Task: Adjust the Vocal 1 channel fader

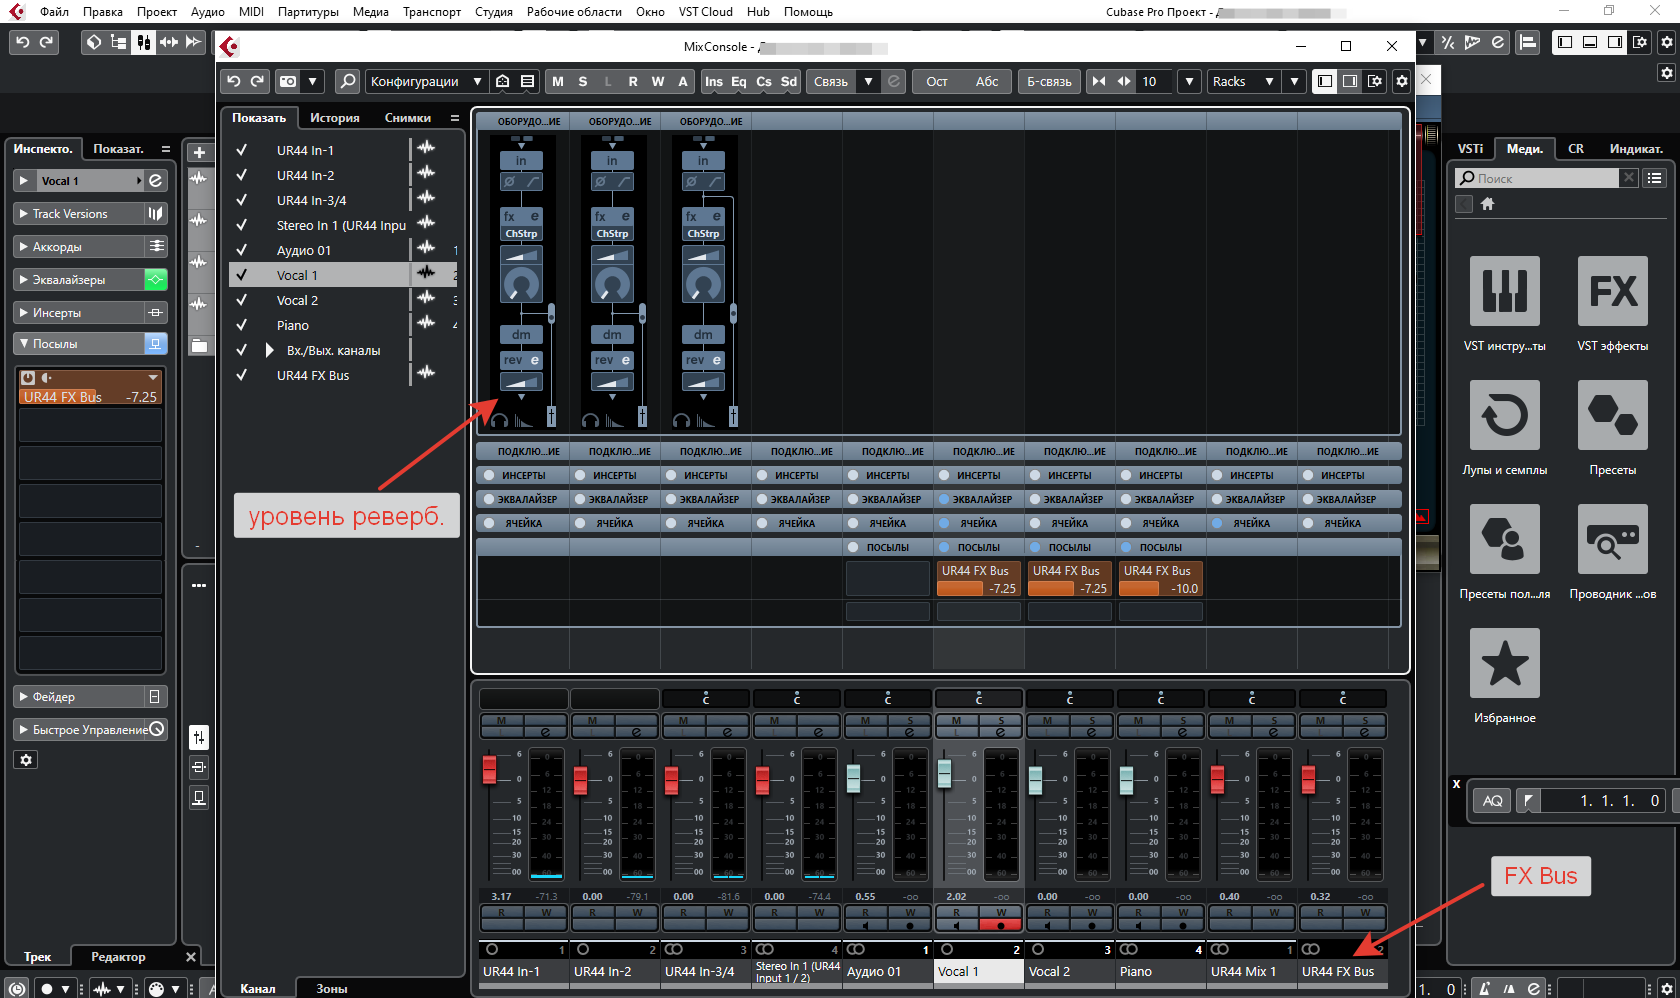Action: (944, 773)
